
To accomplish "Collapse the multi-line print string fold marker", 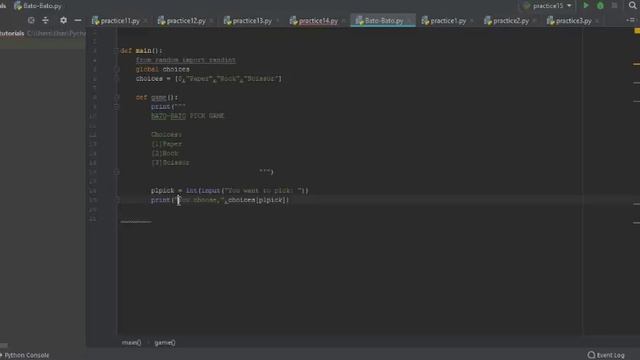I will tap(117, 107).
